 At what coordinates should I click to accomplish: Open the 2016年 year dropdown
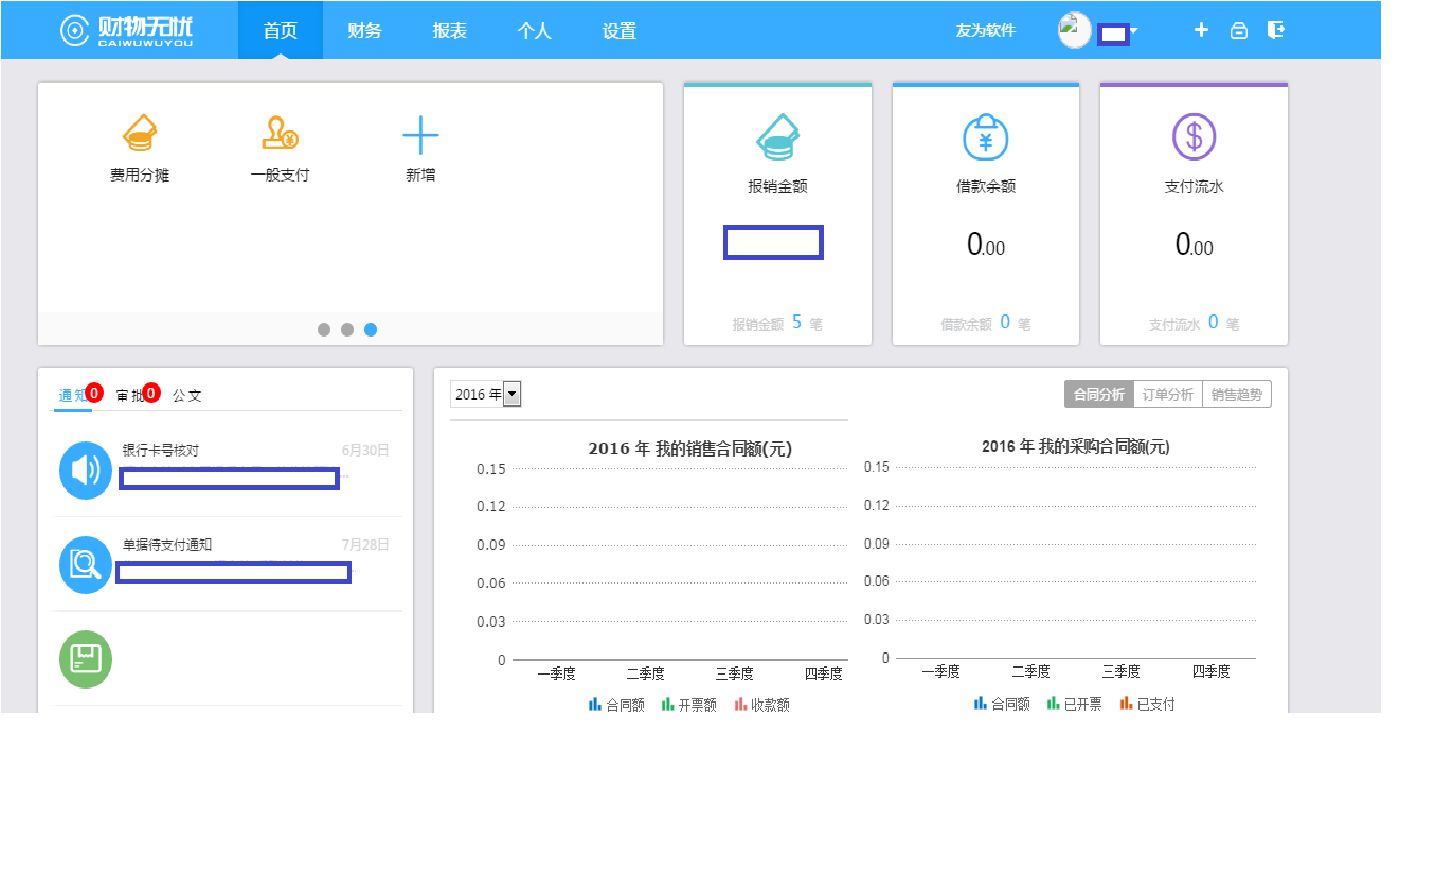(512, 393)
